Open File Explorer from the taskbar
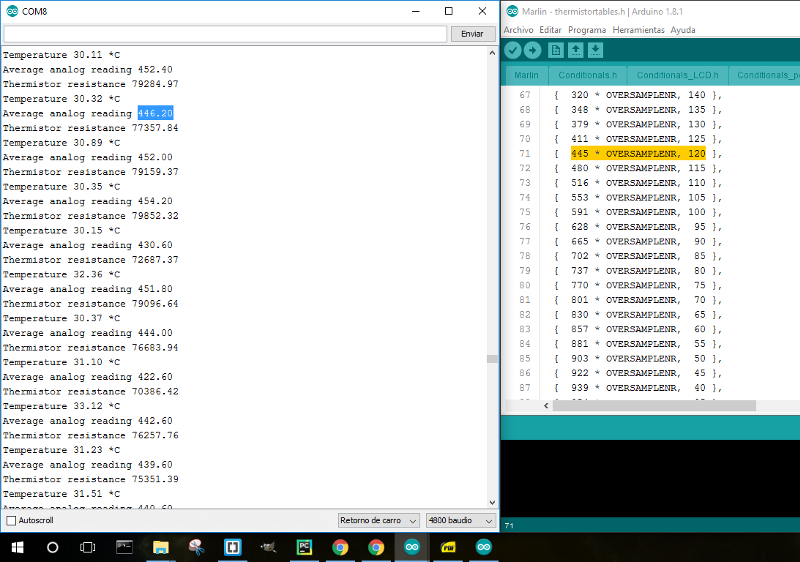This screenshot has width=800, height=562. tap(161, 547)
